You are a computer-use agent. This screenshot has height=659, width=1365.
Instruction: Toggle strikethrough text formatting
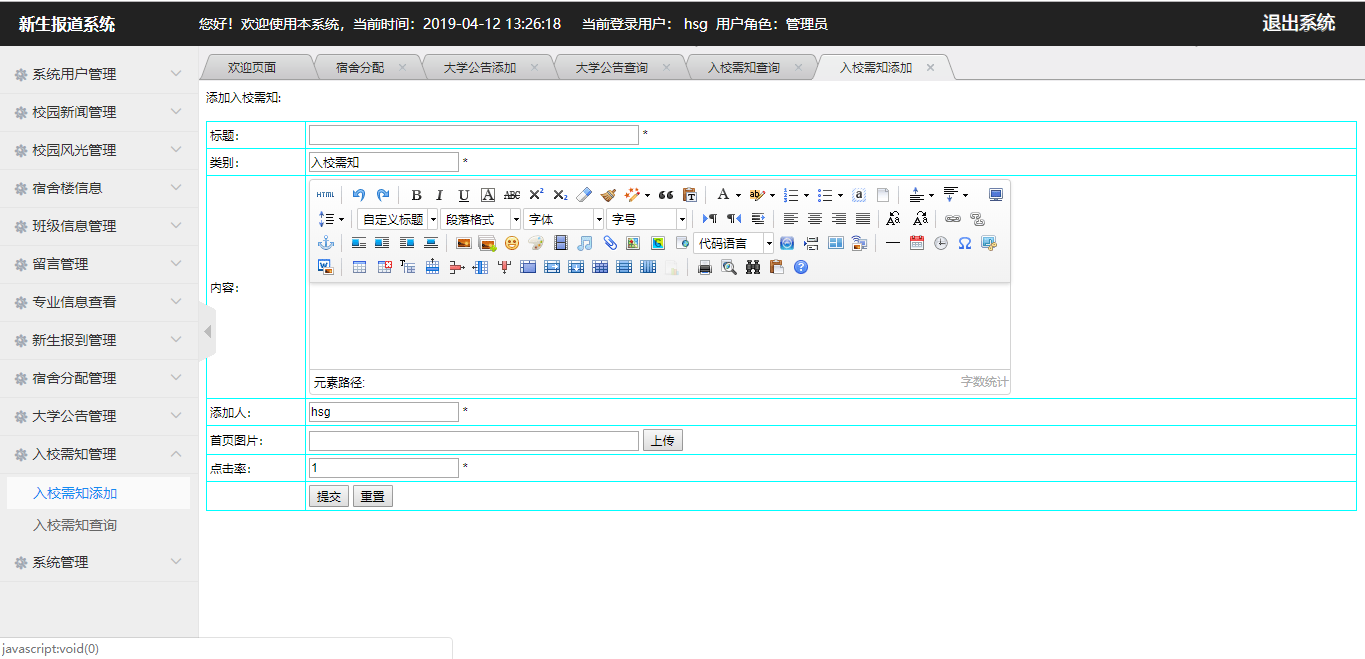point(512,195)
